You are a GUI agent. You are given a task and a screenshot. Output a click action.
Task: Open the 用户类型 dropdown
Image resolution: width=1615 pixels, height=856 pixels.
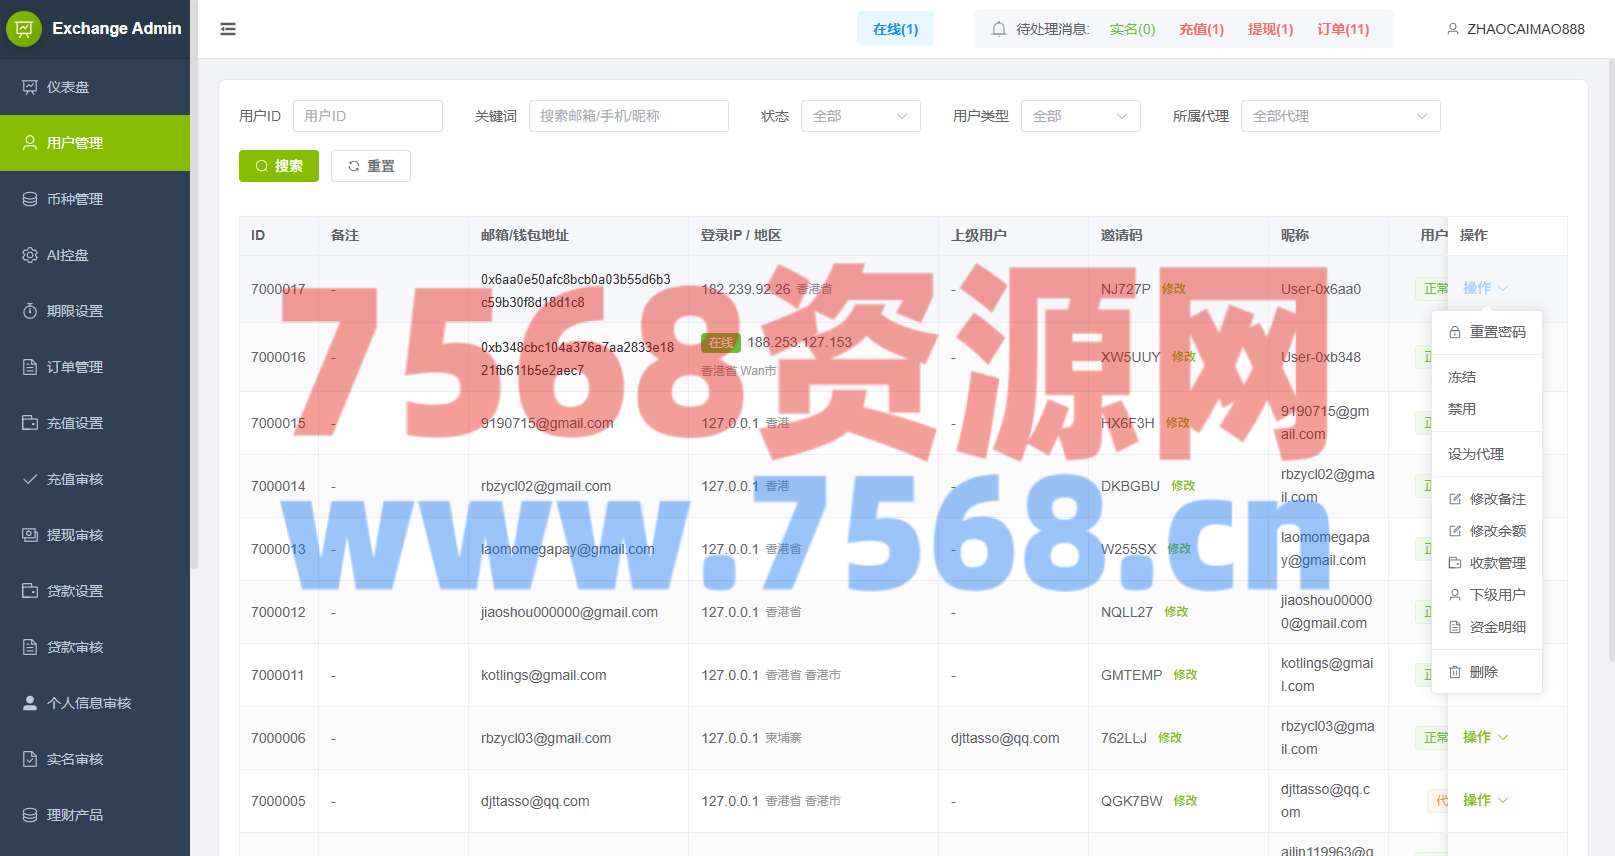point(1080,116)
